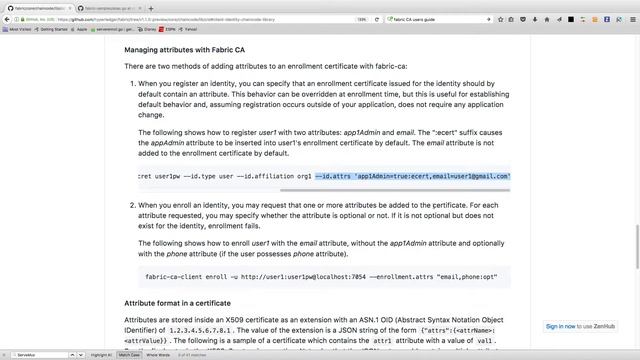Viewport: 640px width, 360px height.
Task: Save page to Pocket icon
Action: coord(523,20)
